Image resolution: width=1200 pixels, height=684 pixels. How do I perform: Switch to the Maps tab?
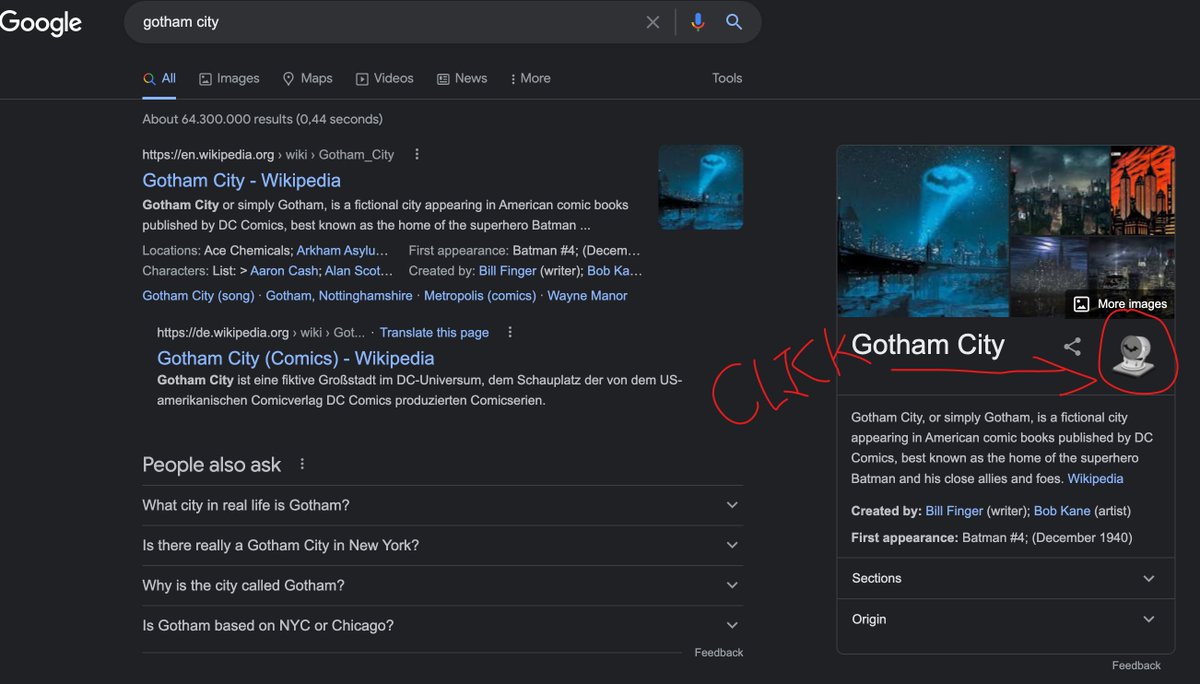[307, 78]
